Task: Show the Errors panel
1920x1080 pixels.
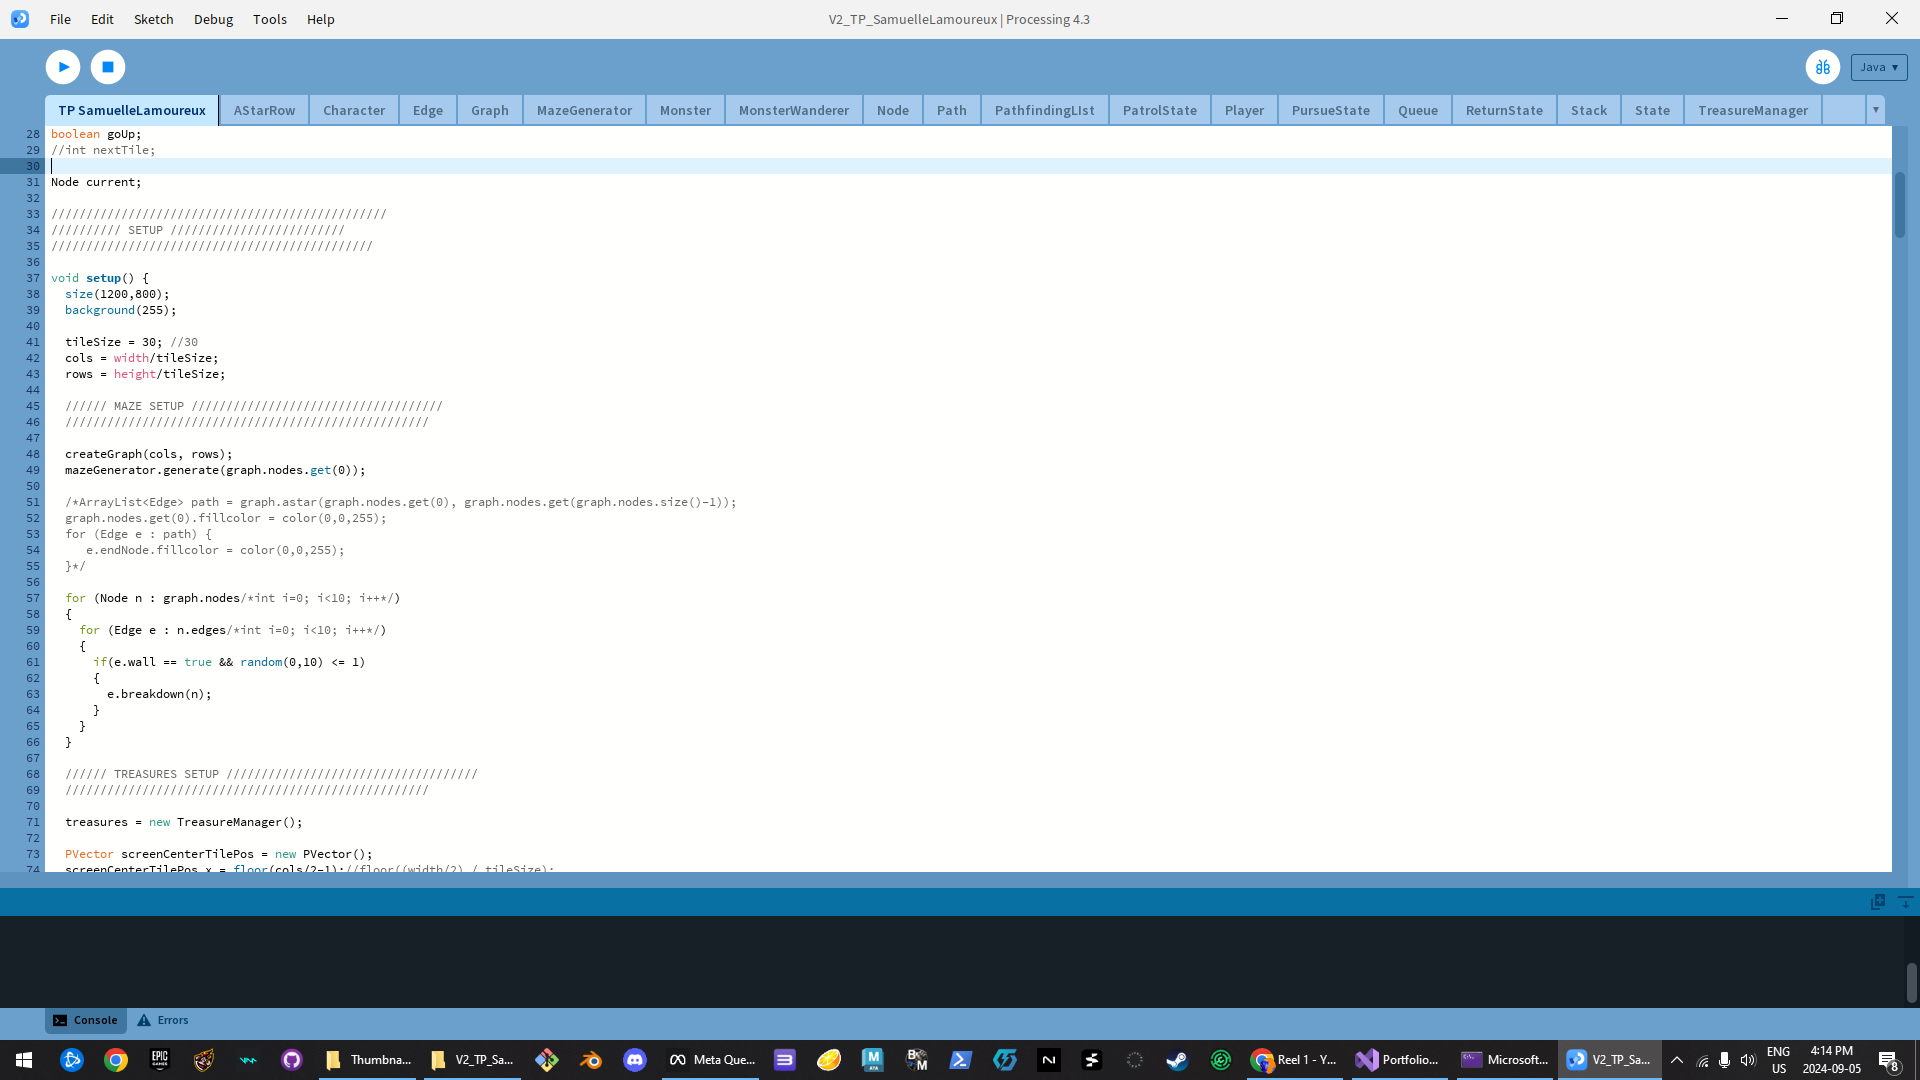Action: click(x=163, y=1020)
